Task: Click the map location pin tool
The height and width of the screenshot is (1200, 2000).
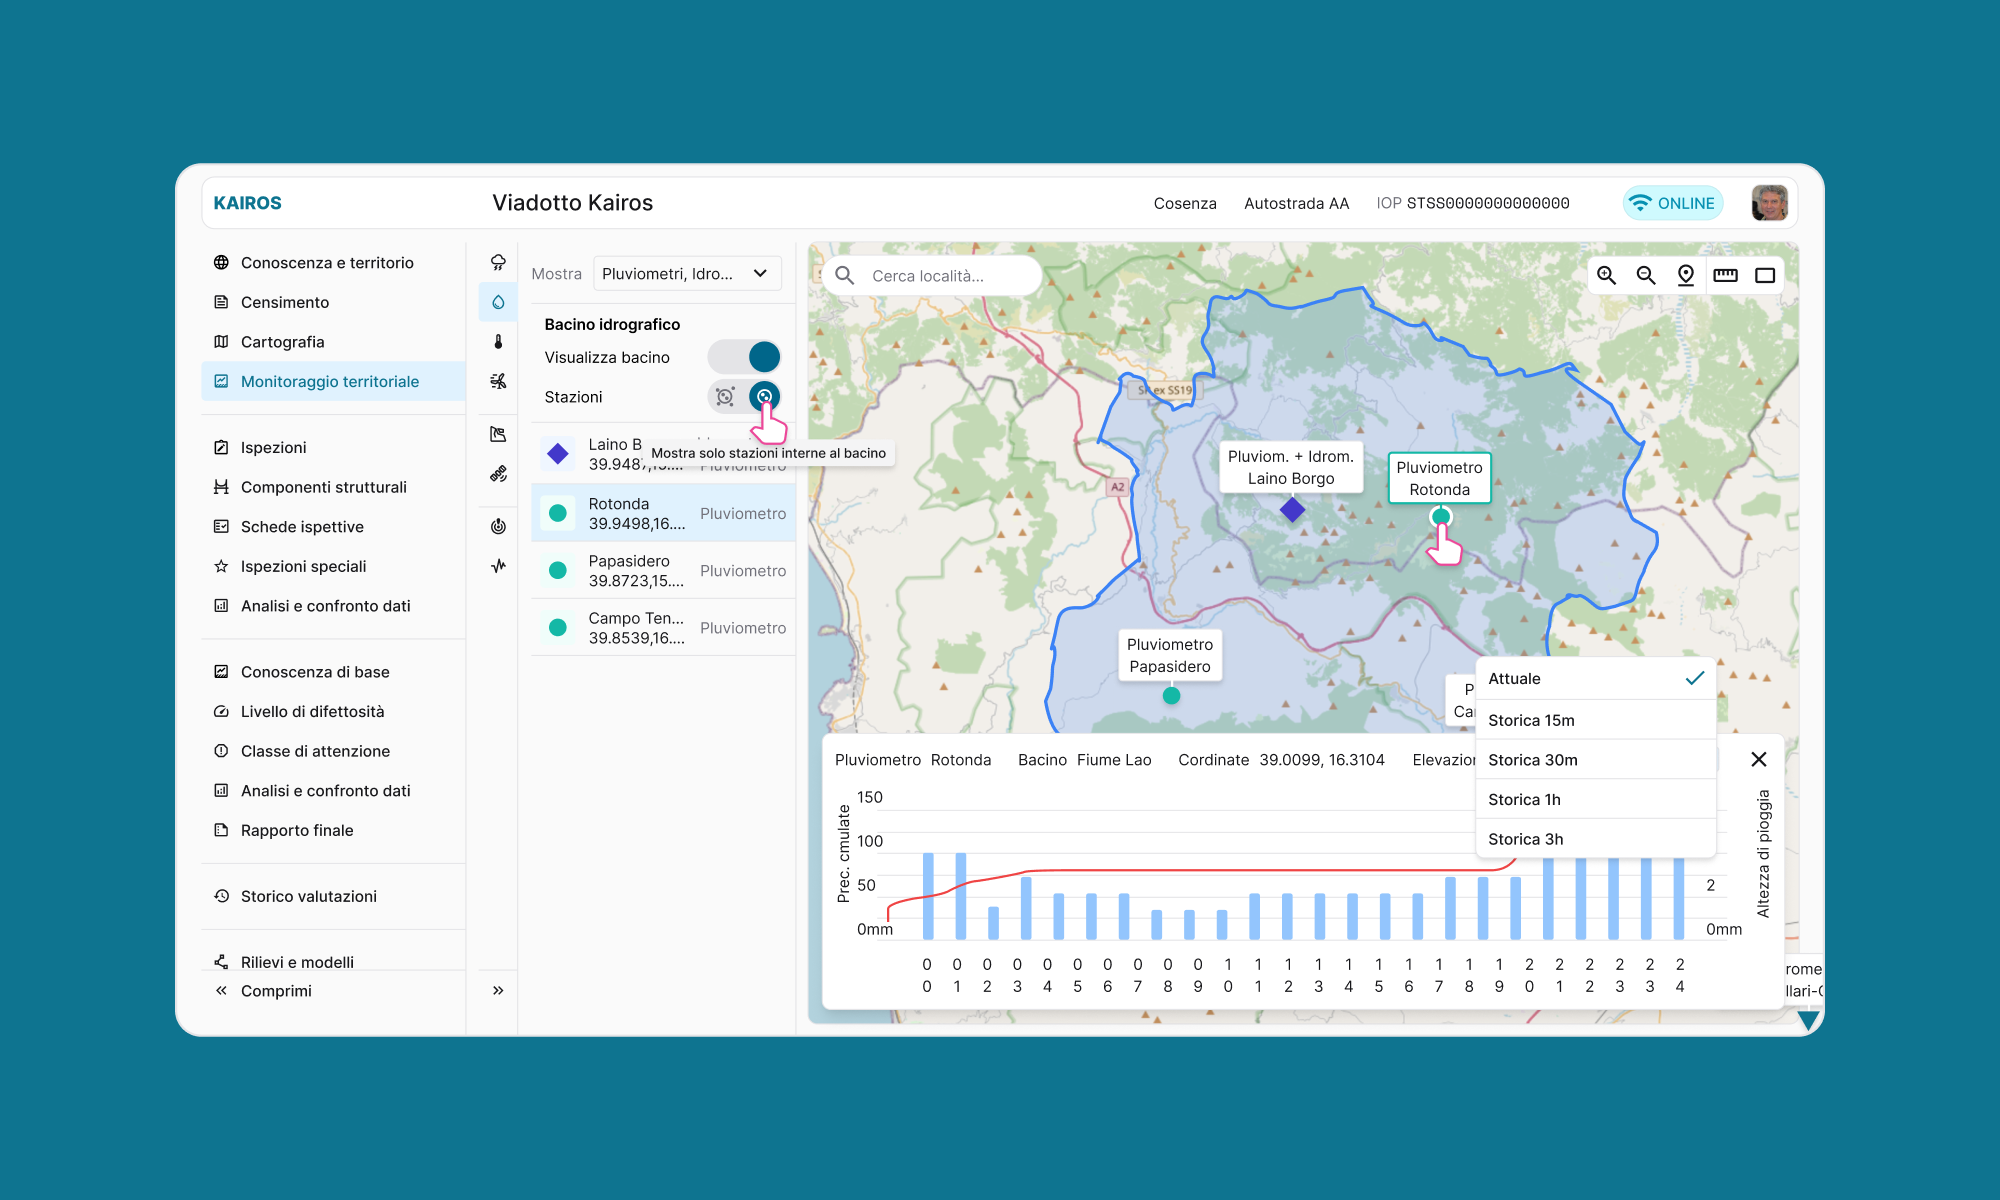Action: point(1686,275)
